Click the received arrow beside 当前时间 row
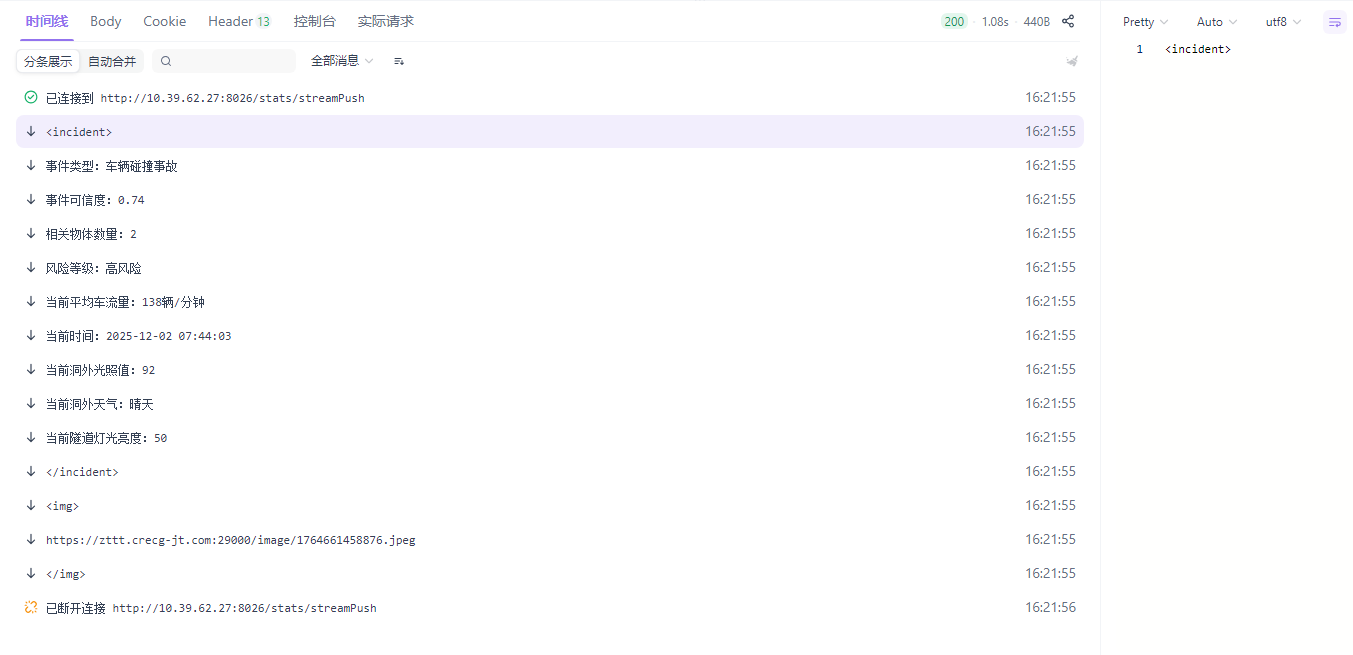This screenshot has height=655, width=1353. (31, 335)
